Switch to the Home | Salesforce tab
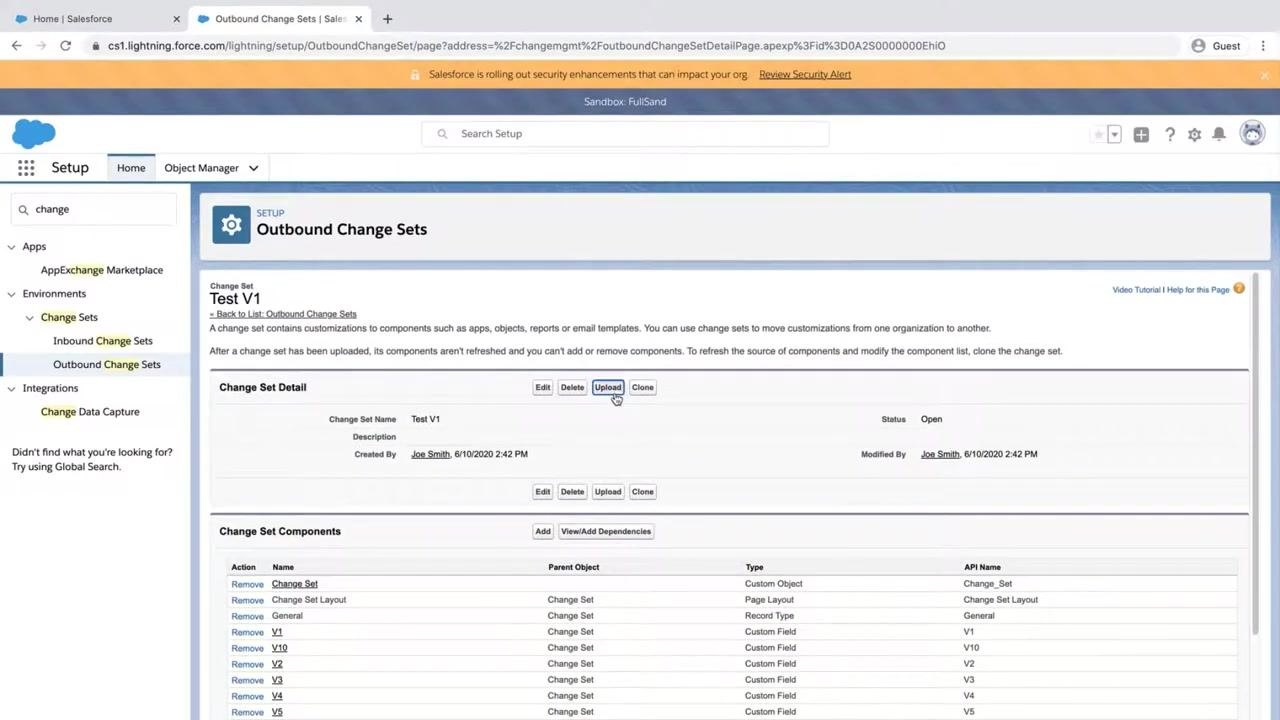This screenshot has width=1280, height=720. (x=95, y=18)
